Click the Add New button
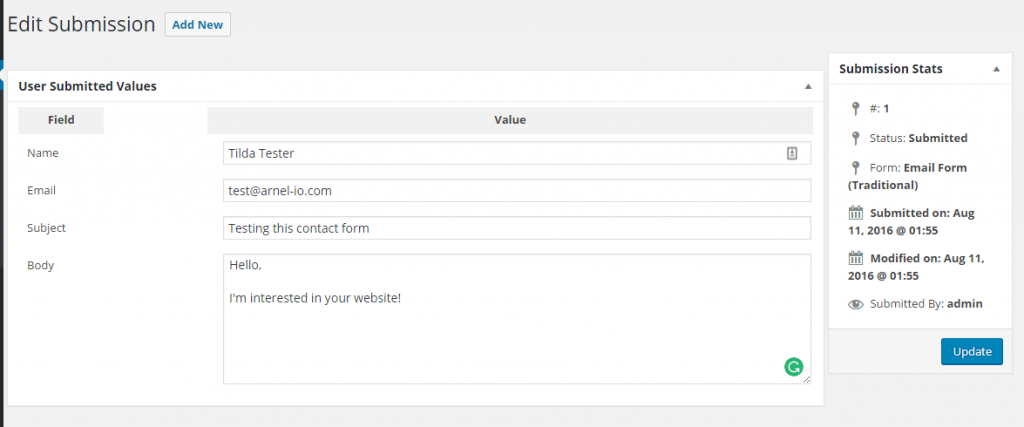 tap(197, 24)
